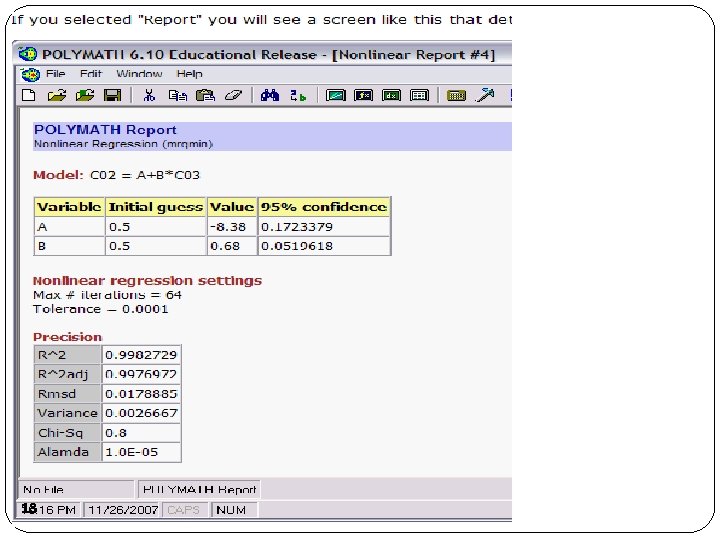Click the POLYMATH Report status bar panel
720x540 pixels.
tap(199, 489)
